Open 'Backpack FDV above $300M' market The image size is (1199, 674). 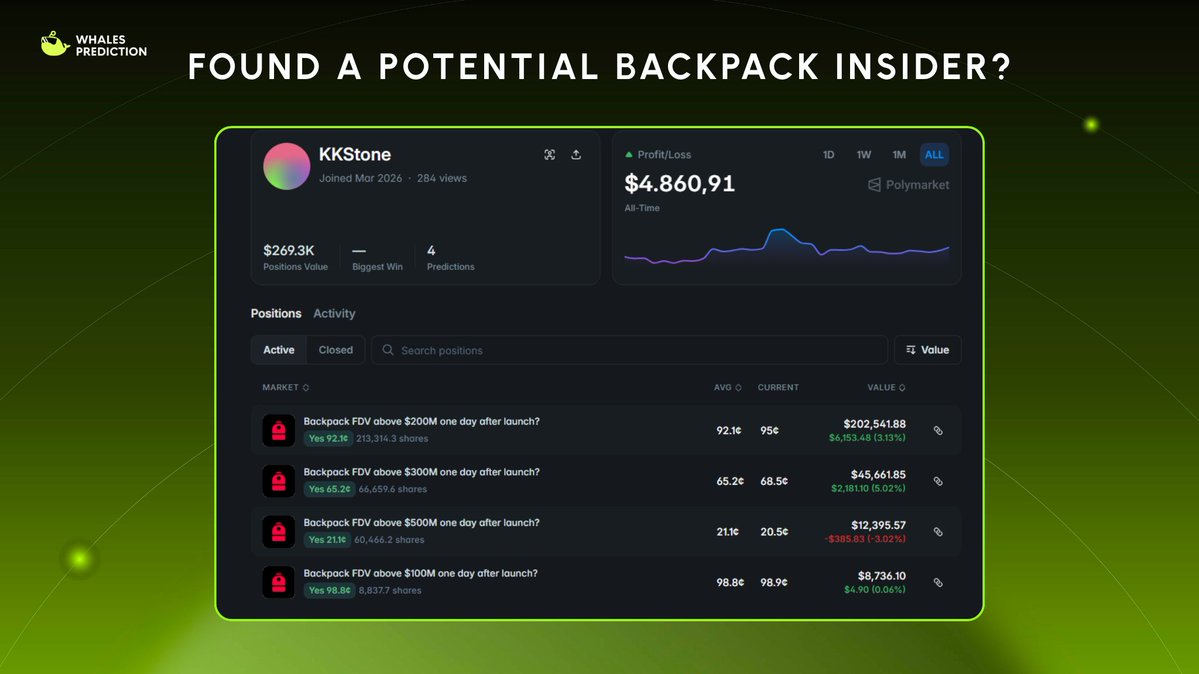pyautogui.click(x=421, y=472)
